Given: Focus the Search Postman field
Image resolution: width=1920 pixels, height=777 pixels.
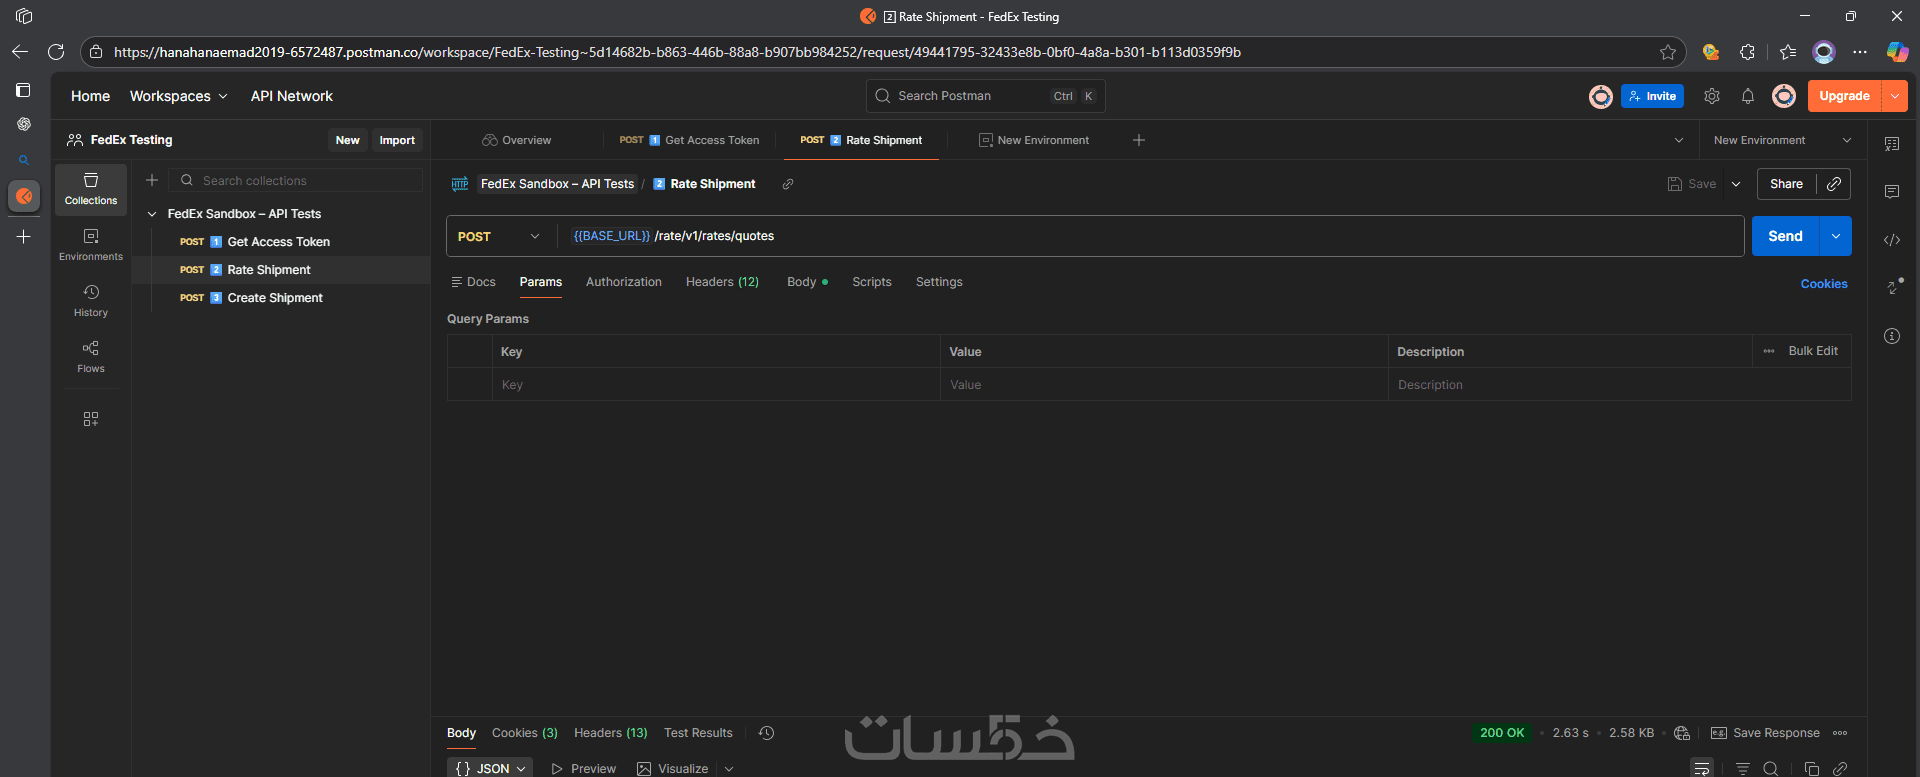Looking at the screenshot, I should (x=985, y=96).
